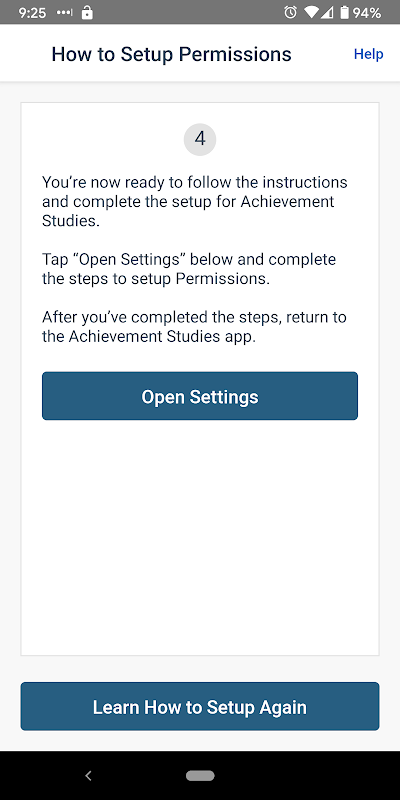The image size is (400, 800).
Task: Tap the 94% battery percentage text
Action: (x=367, y=13)
